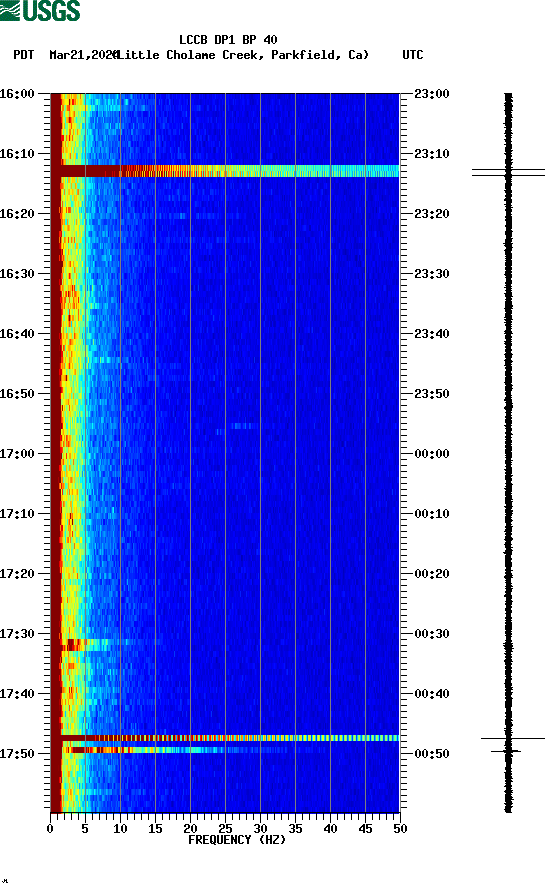Click the 'UTC' timezone label
This screenshot has width=552, height=892.
(413, 55)
